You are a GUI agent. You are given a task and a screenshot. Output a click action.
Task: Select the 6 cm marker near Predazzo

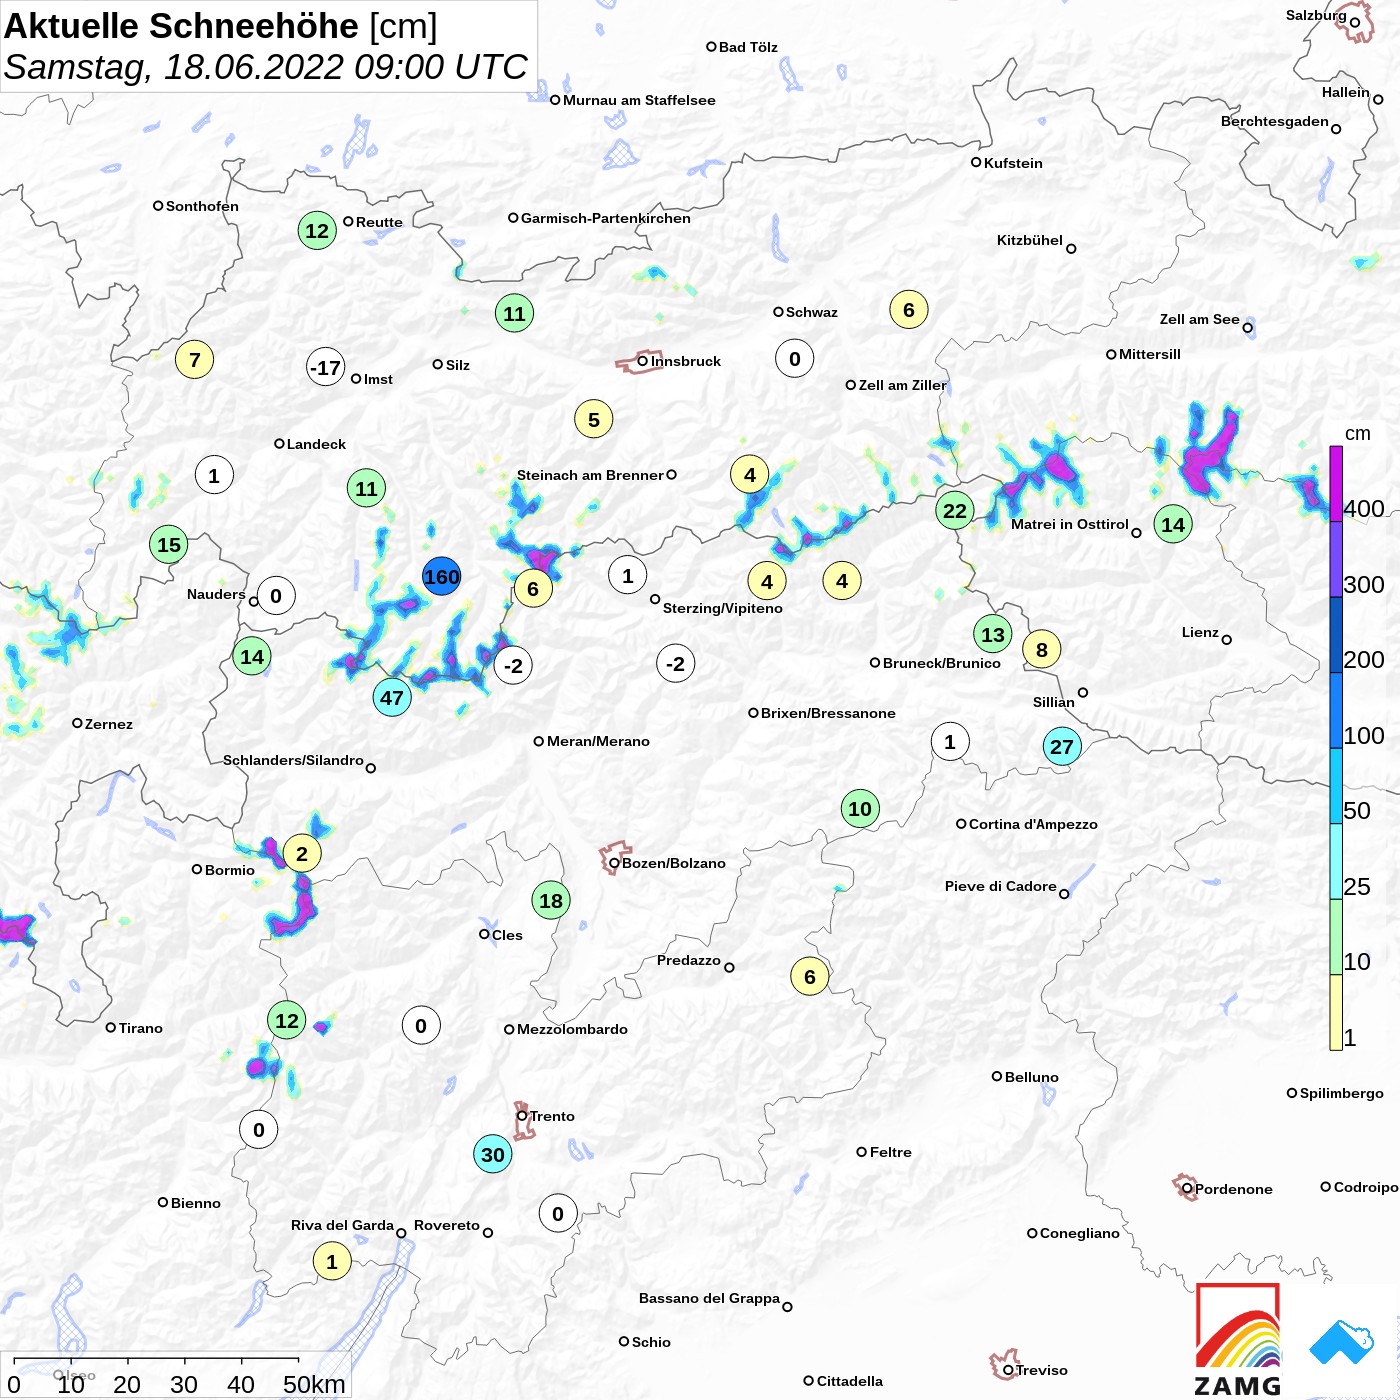(810, 976)
